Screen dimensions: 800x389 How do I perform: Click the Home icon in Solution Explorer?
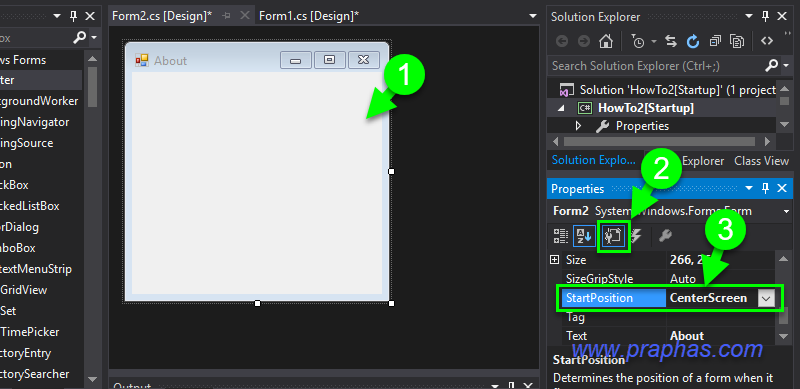pos(606,41)
